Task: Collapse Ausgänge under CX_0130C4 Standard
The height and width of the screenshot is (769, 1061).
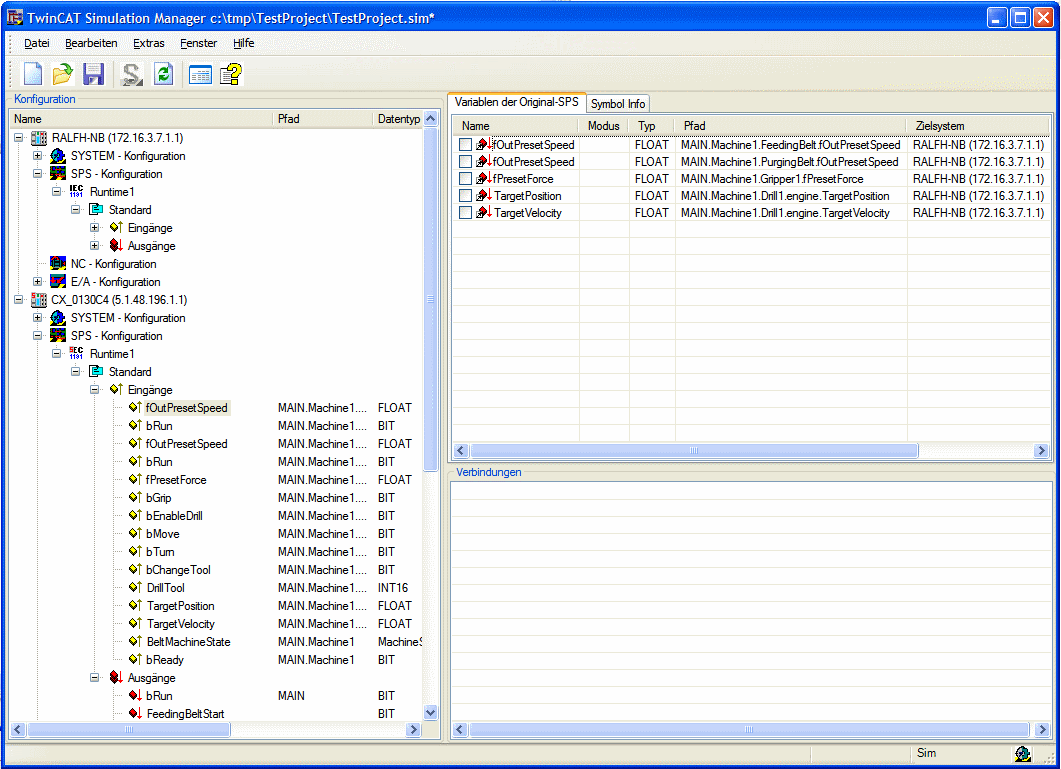Action: click(95, 677)
